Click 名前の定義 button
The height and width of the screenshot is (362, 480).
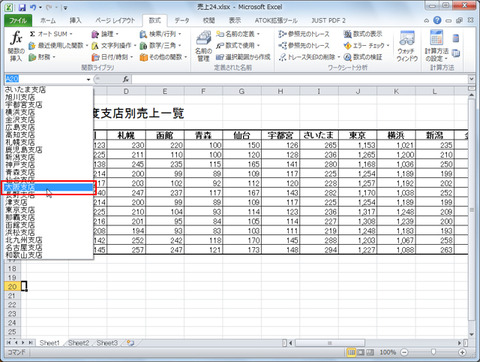235,34
